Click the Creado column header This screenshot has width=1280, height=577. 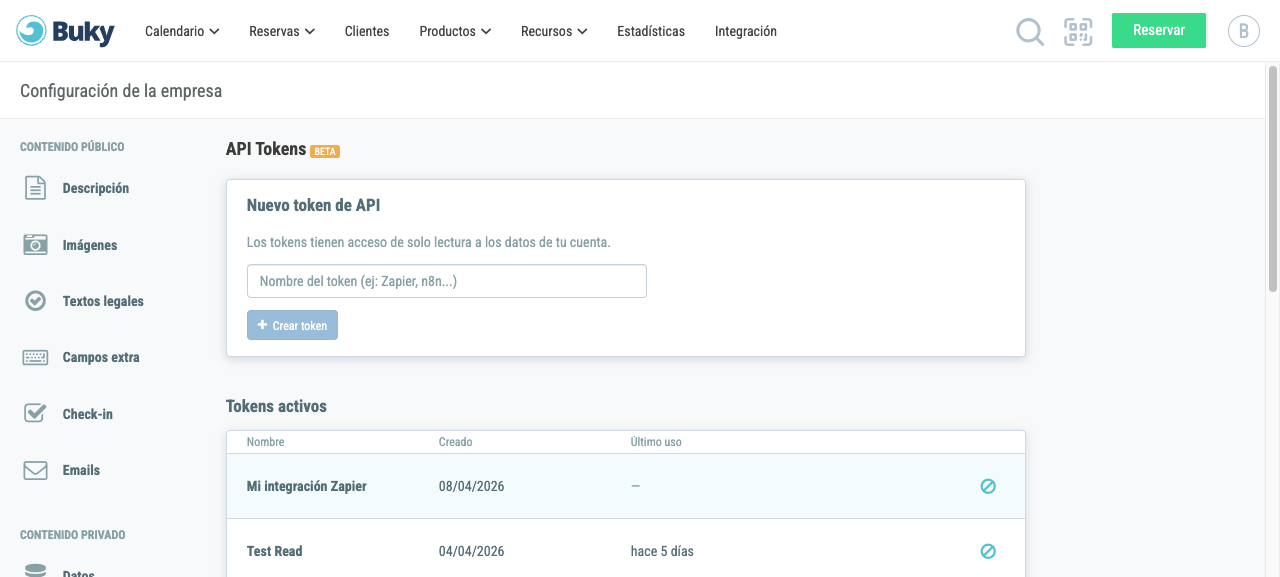[456, 442]
